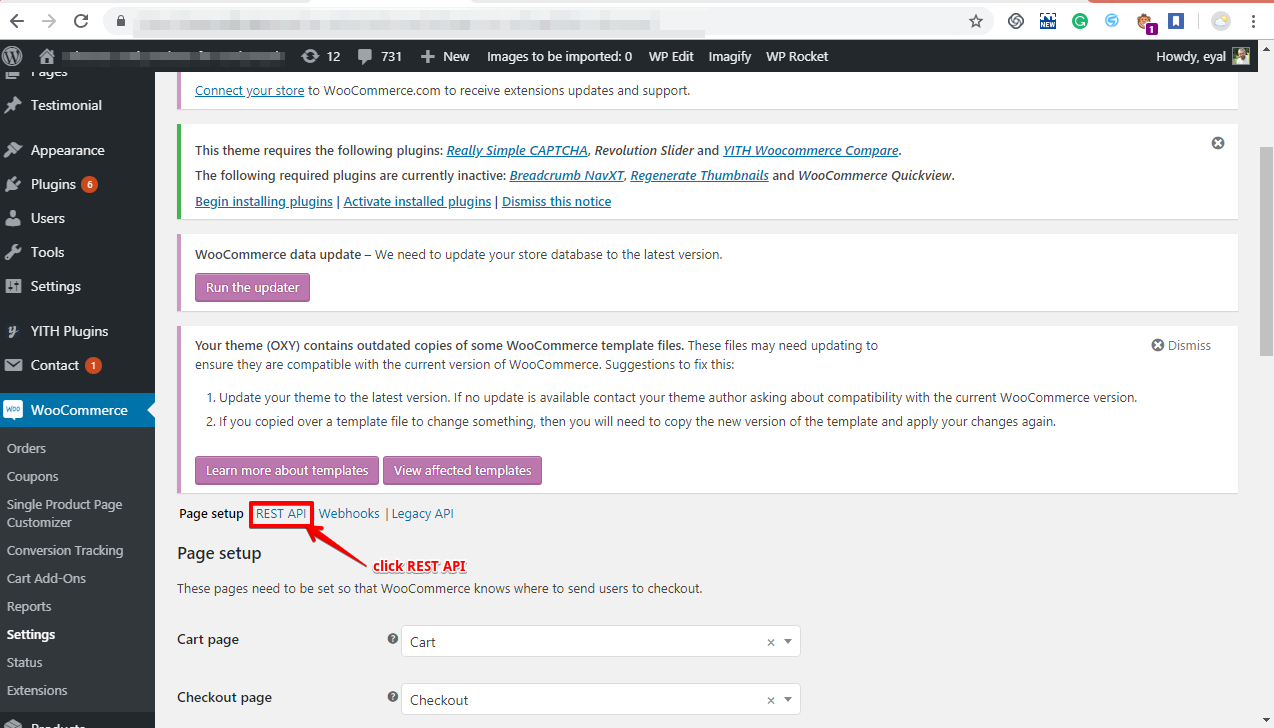Click the WordPress logo in admin bar
1274x728 pixels.
click(13, 56)
